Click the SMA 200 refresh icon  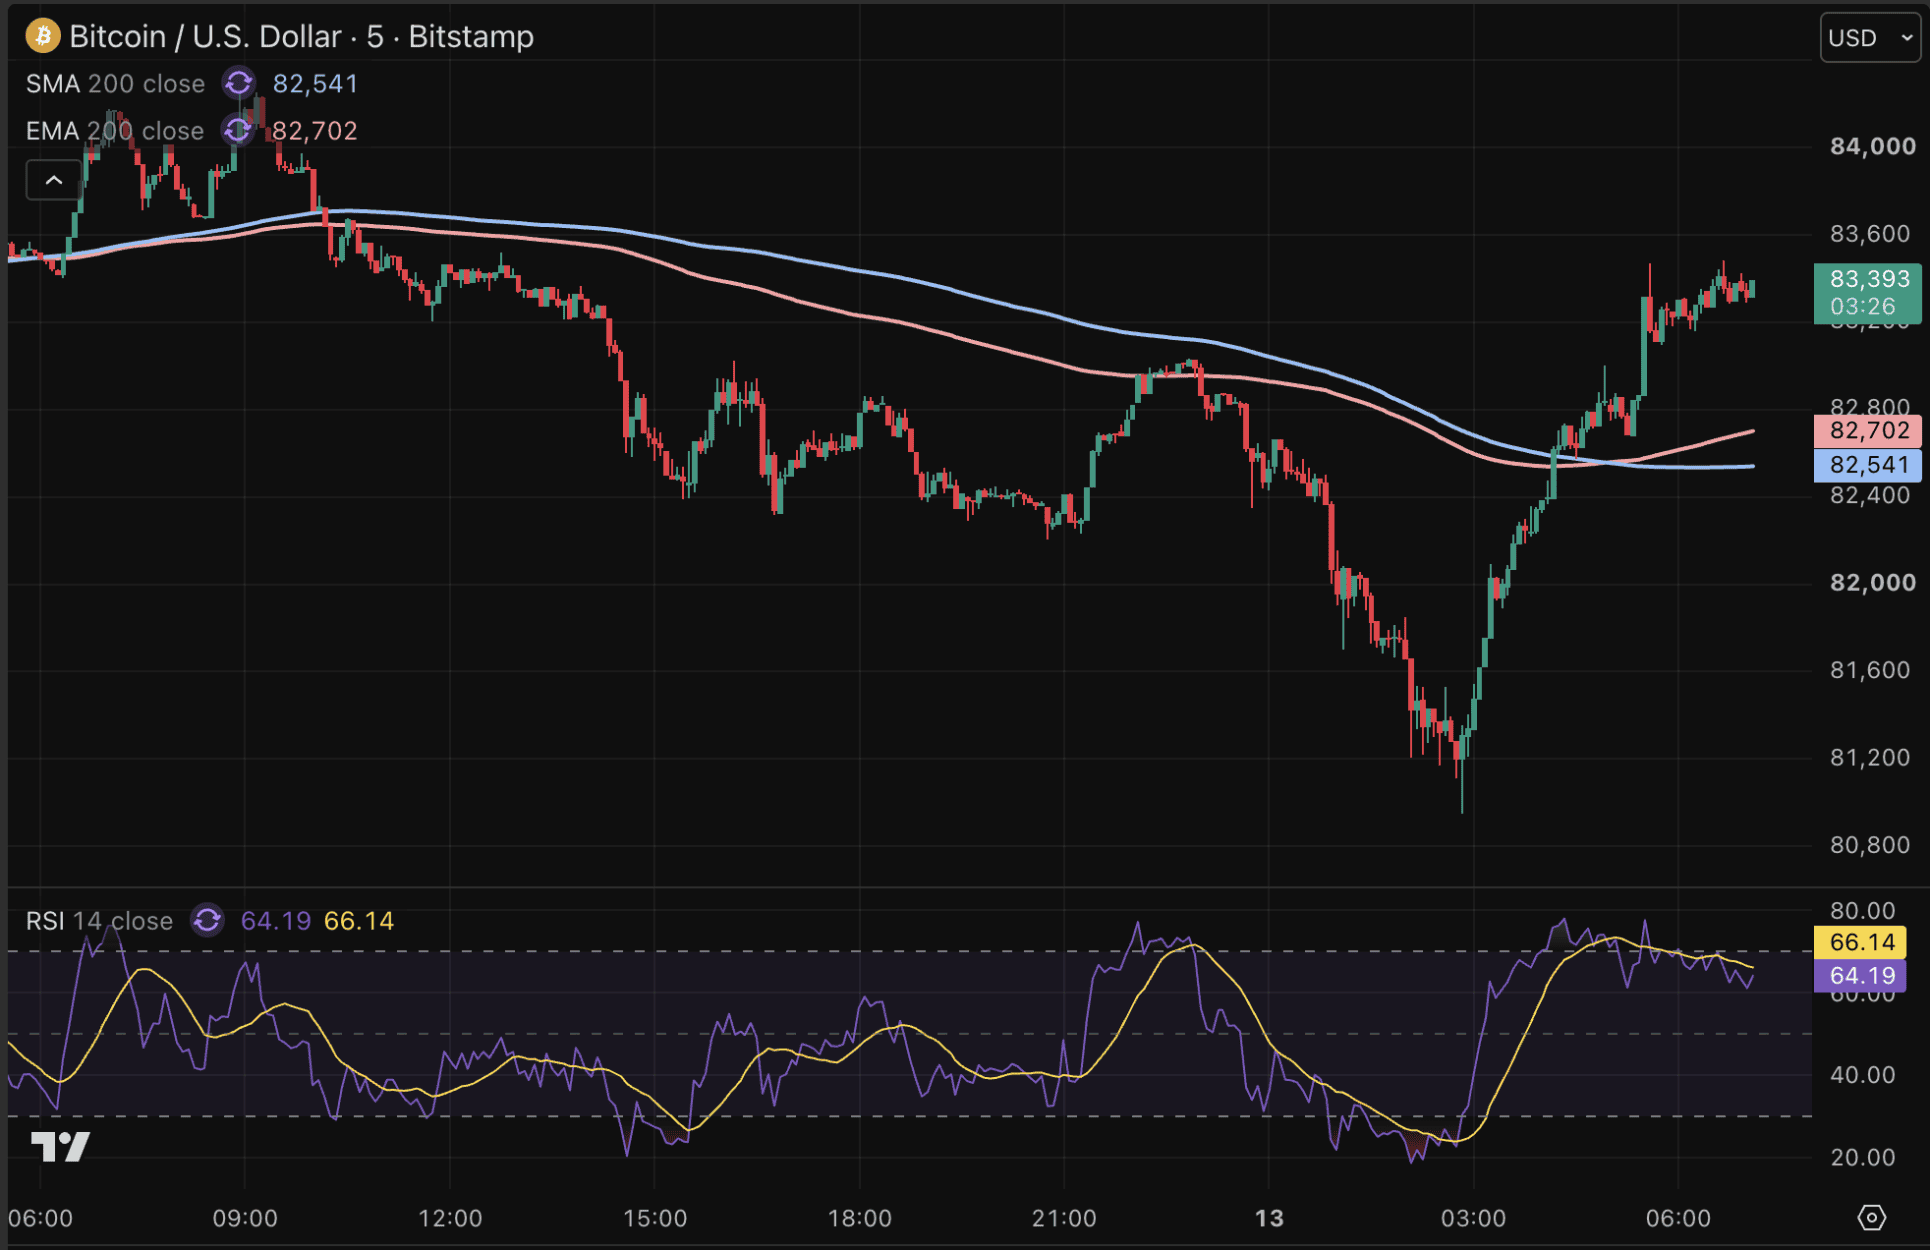click(238, 83)
